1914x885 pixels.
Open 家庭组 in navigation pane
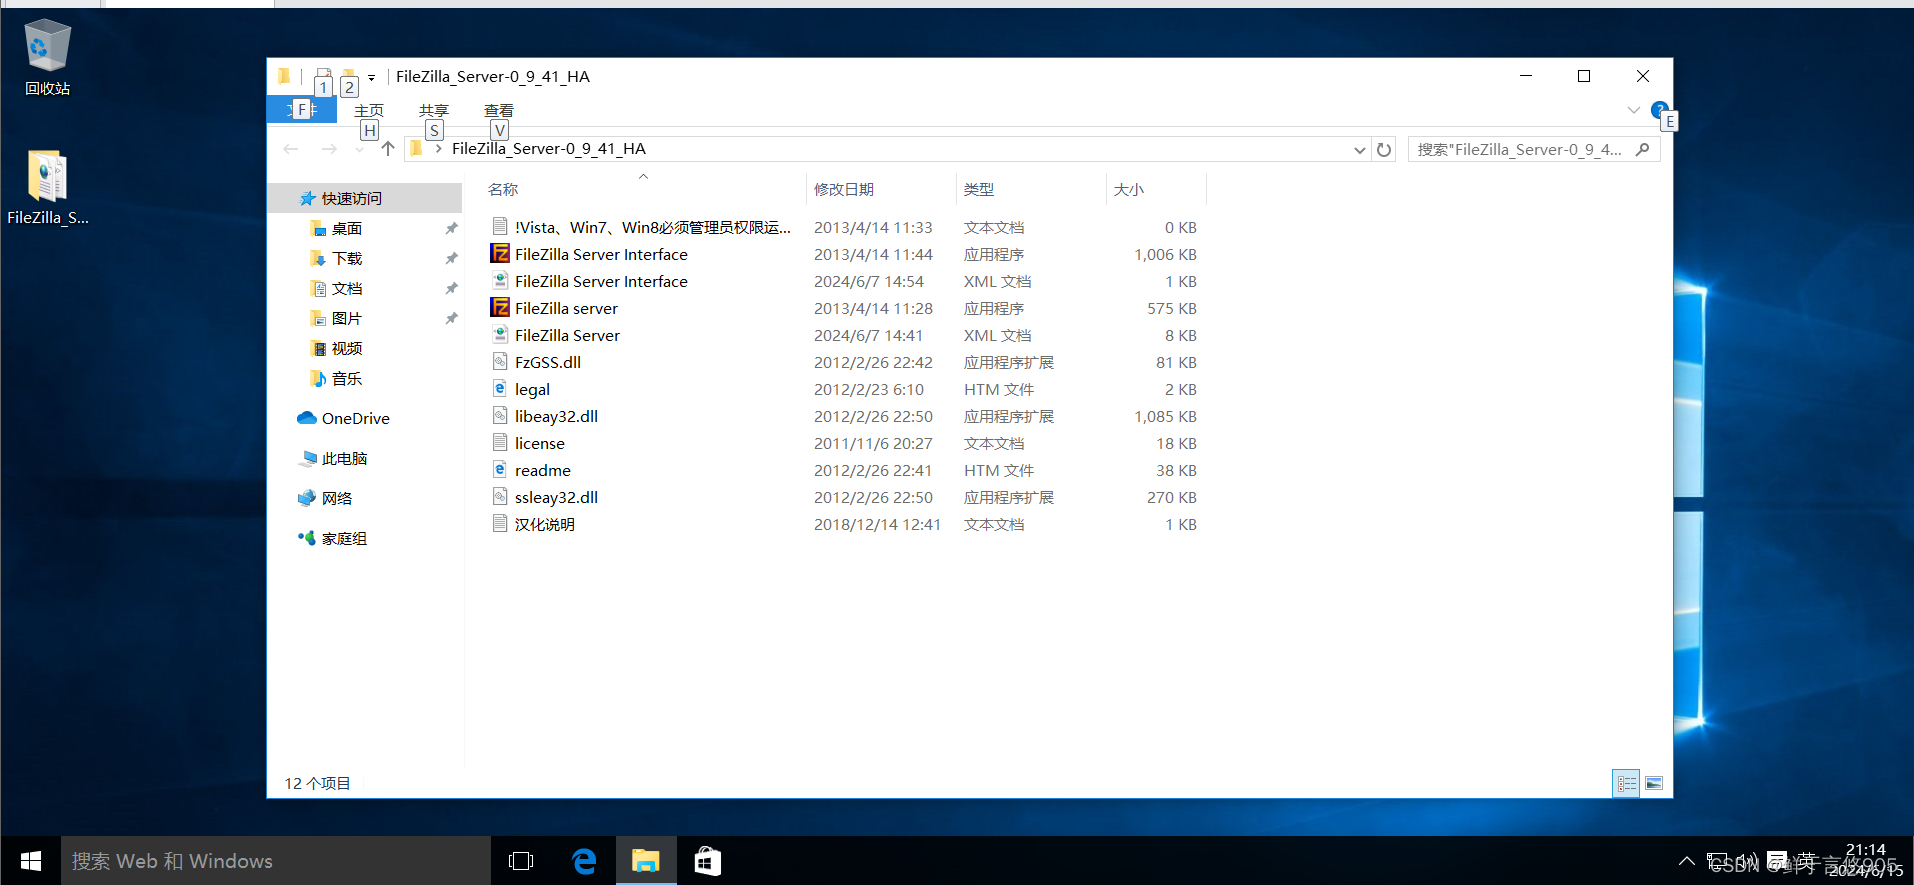[x=344, y=538]
